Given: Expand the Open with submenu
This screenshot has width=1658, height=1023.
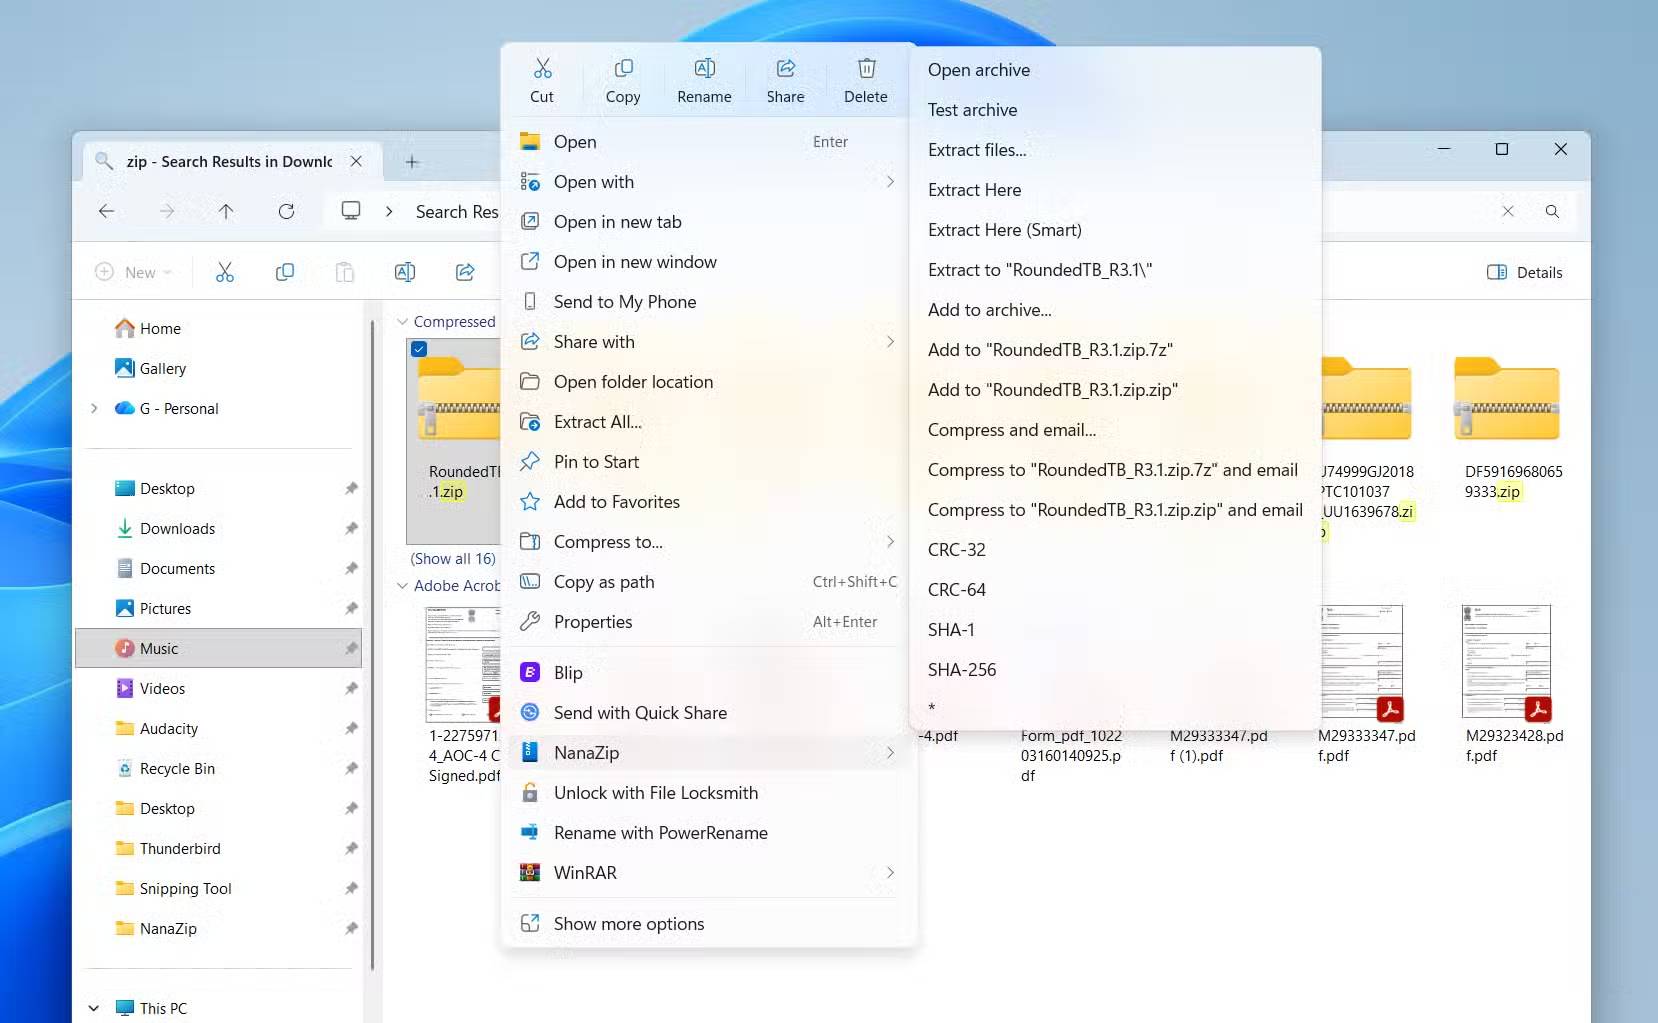Looking at the screenshot, I should tap(888, 181).
